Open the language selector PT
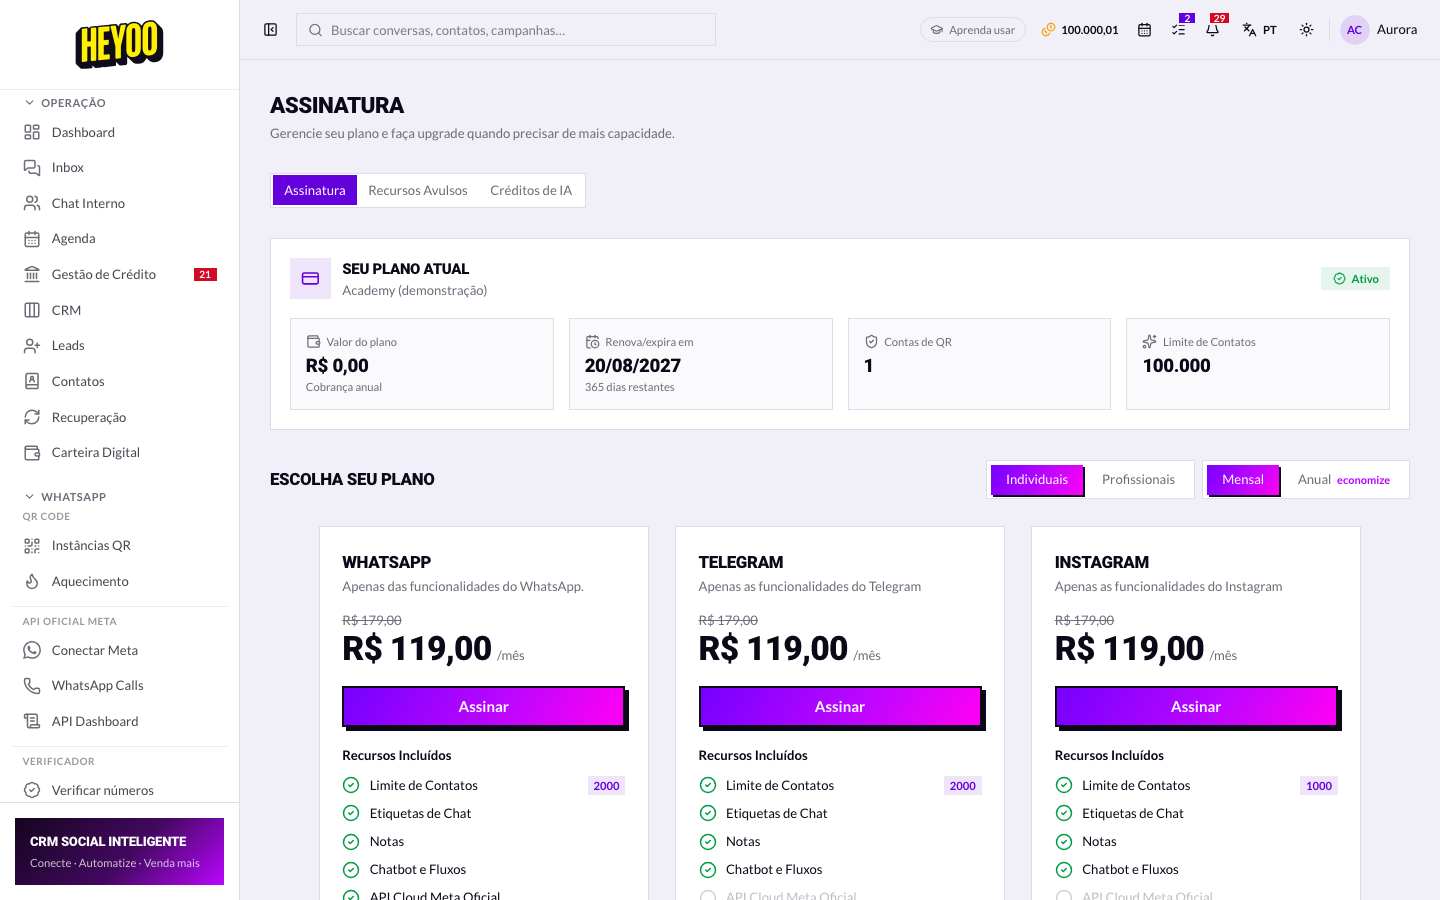Screen dimensions: 1440x900 1259,30
